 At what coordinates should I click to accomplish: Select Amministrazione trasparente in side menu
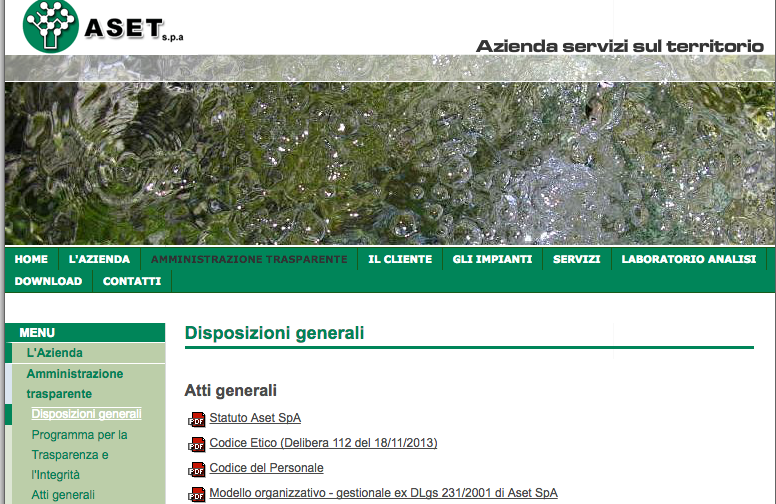75,384
